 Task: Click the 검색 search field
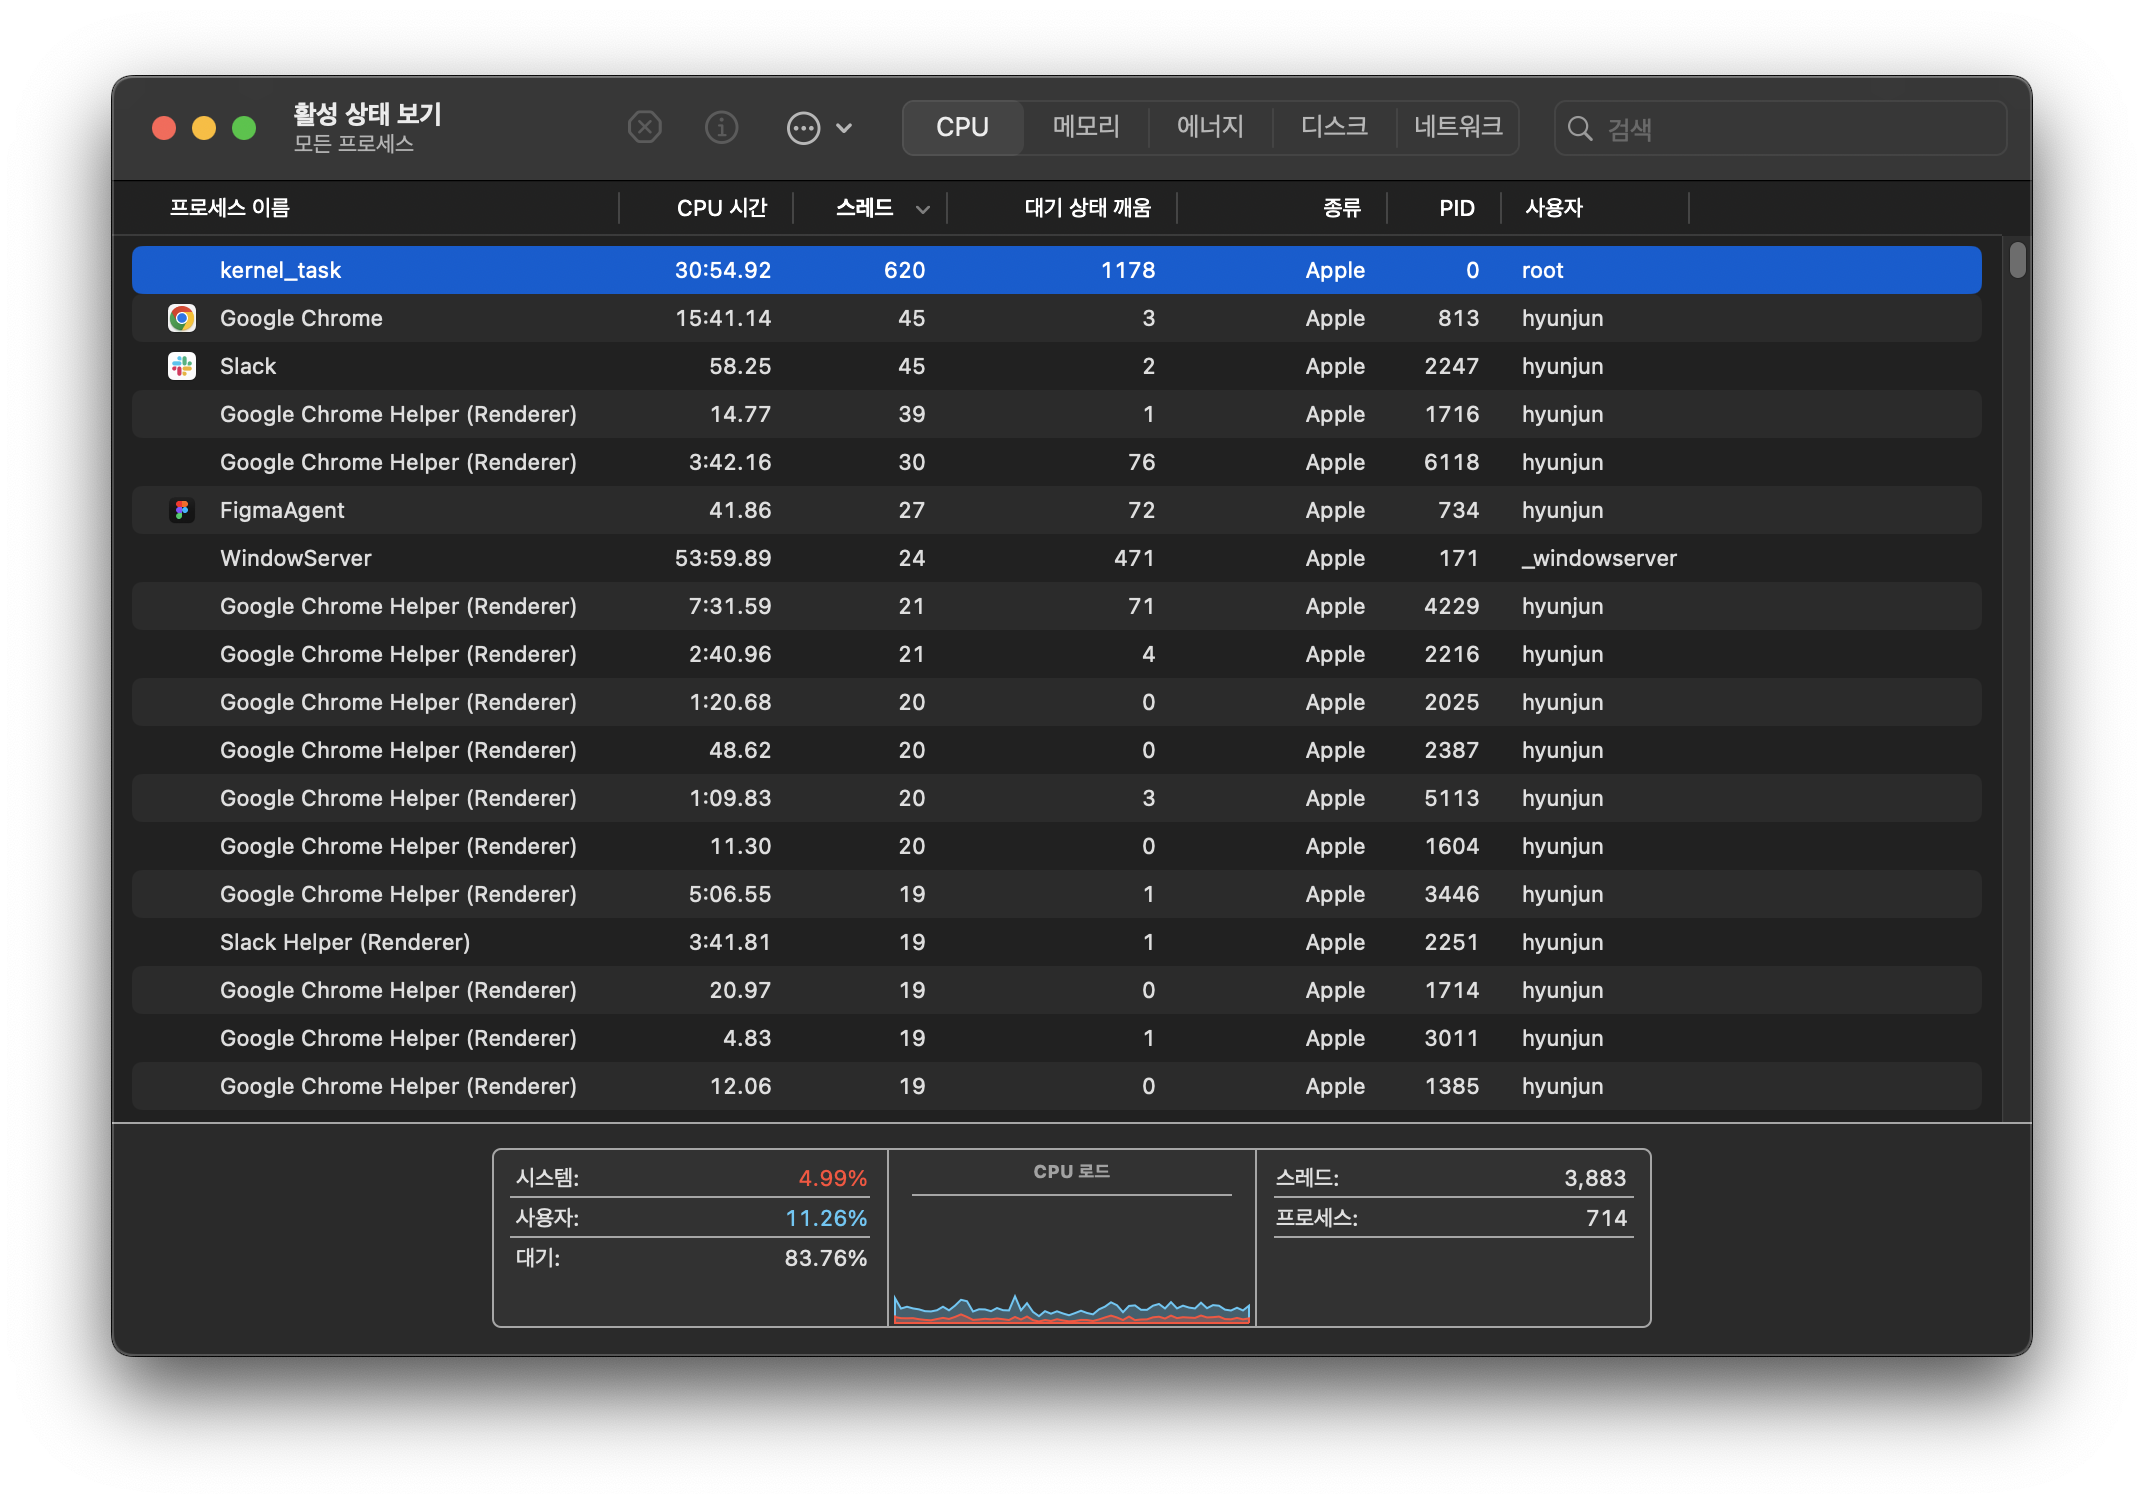1800,128
